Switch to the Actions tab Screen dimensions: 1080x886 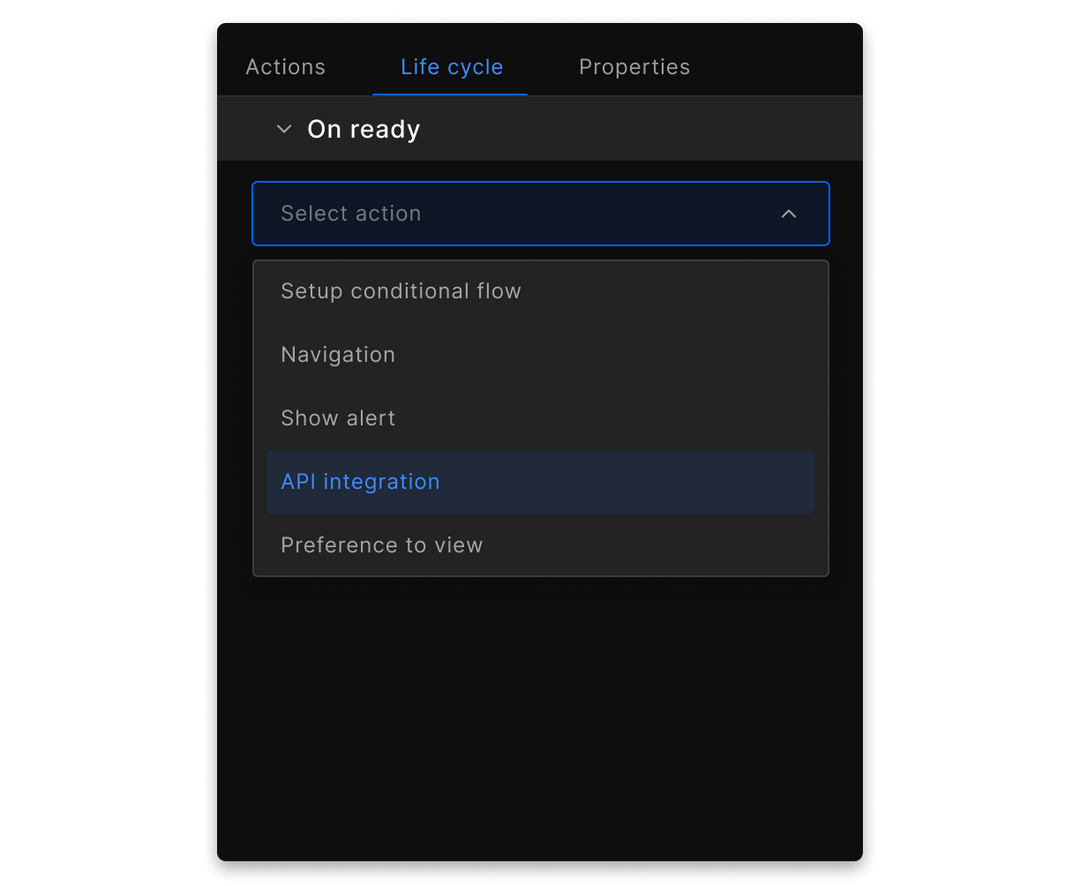tap(285, 67)
